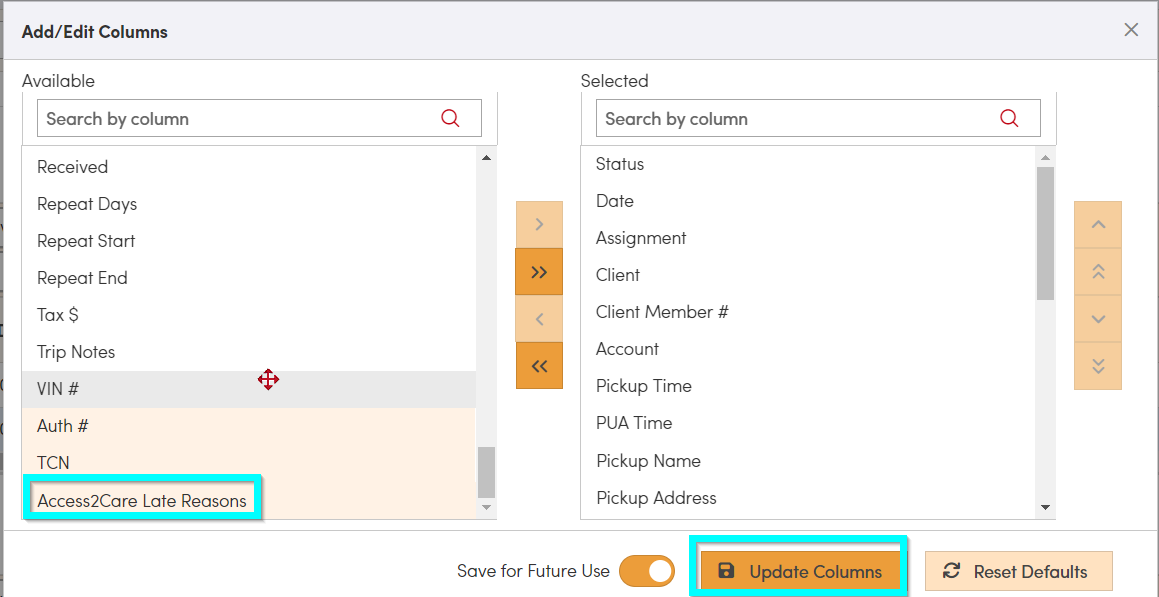Focus the Available search by column field
The width and height of the screenshot is (1159, 597).
point(235,118)
